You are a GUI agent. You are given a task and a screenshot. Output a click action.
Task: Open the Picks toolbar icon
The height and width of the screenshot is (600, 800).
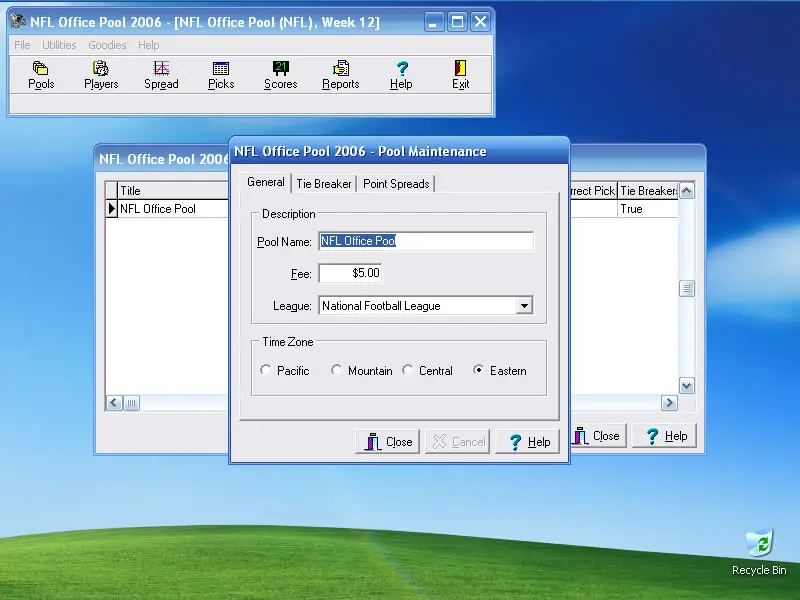(221, 75)
